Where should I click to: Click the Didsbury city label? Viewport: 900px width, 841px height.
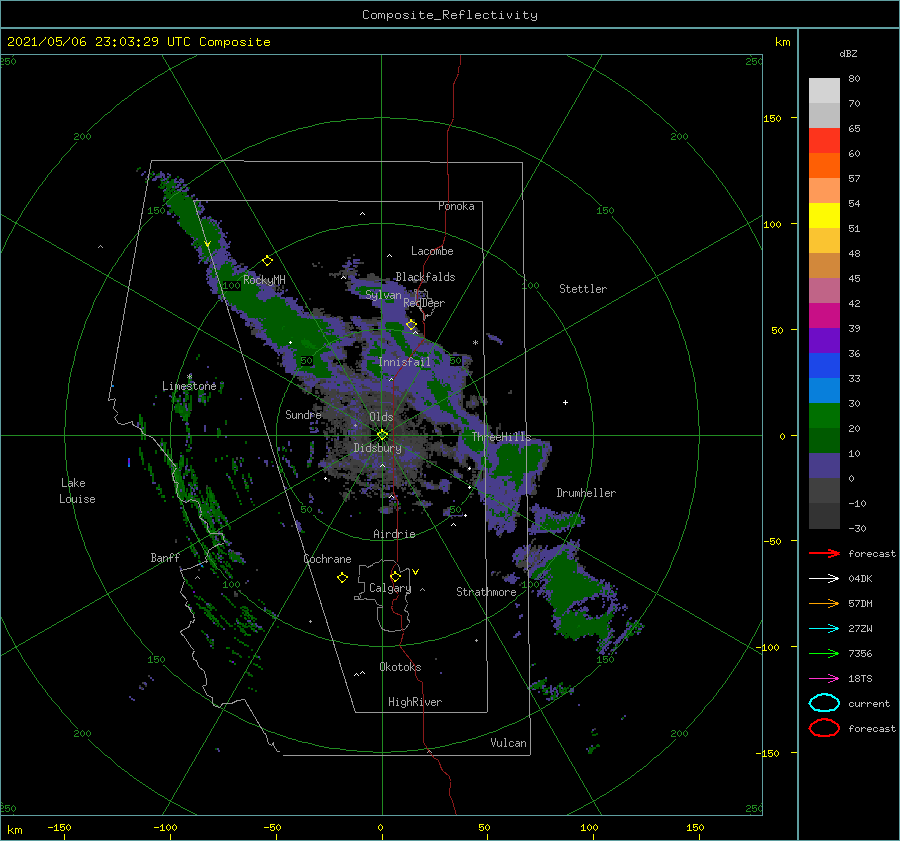[377, 448]
